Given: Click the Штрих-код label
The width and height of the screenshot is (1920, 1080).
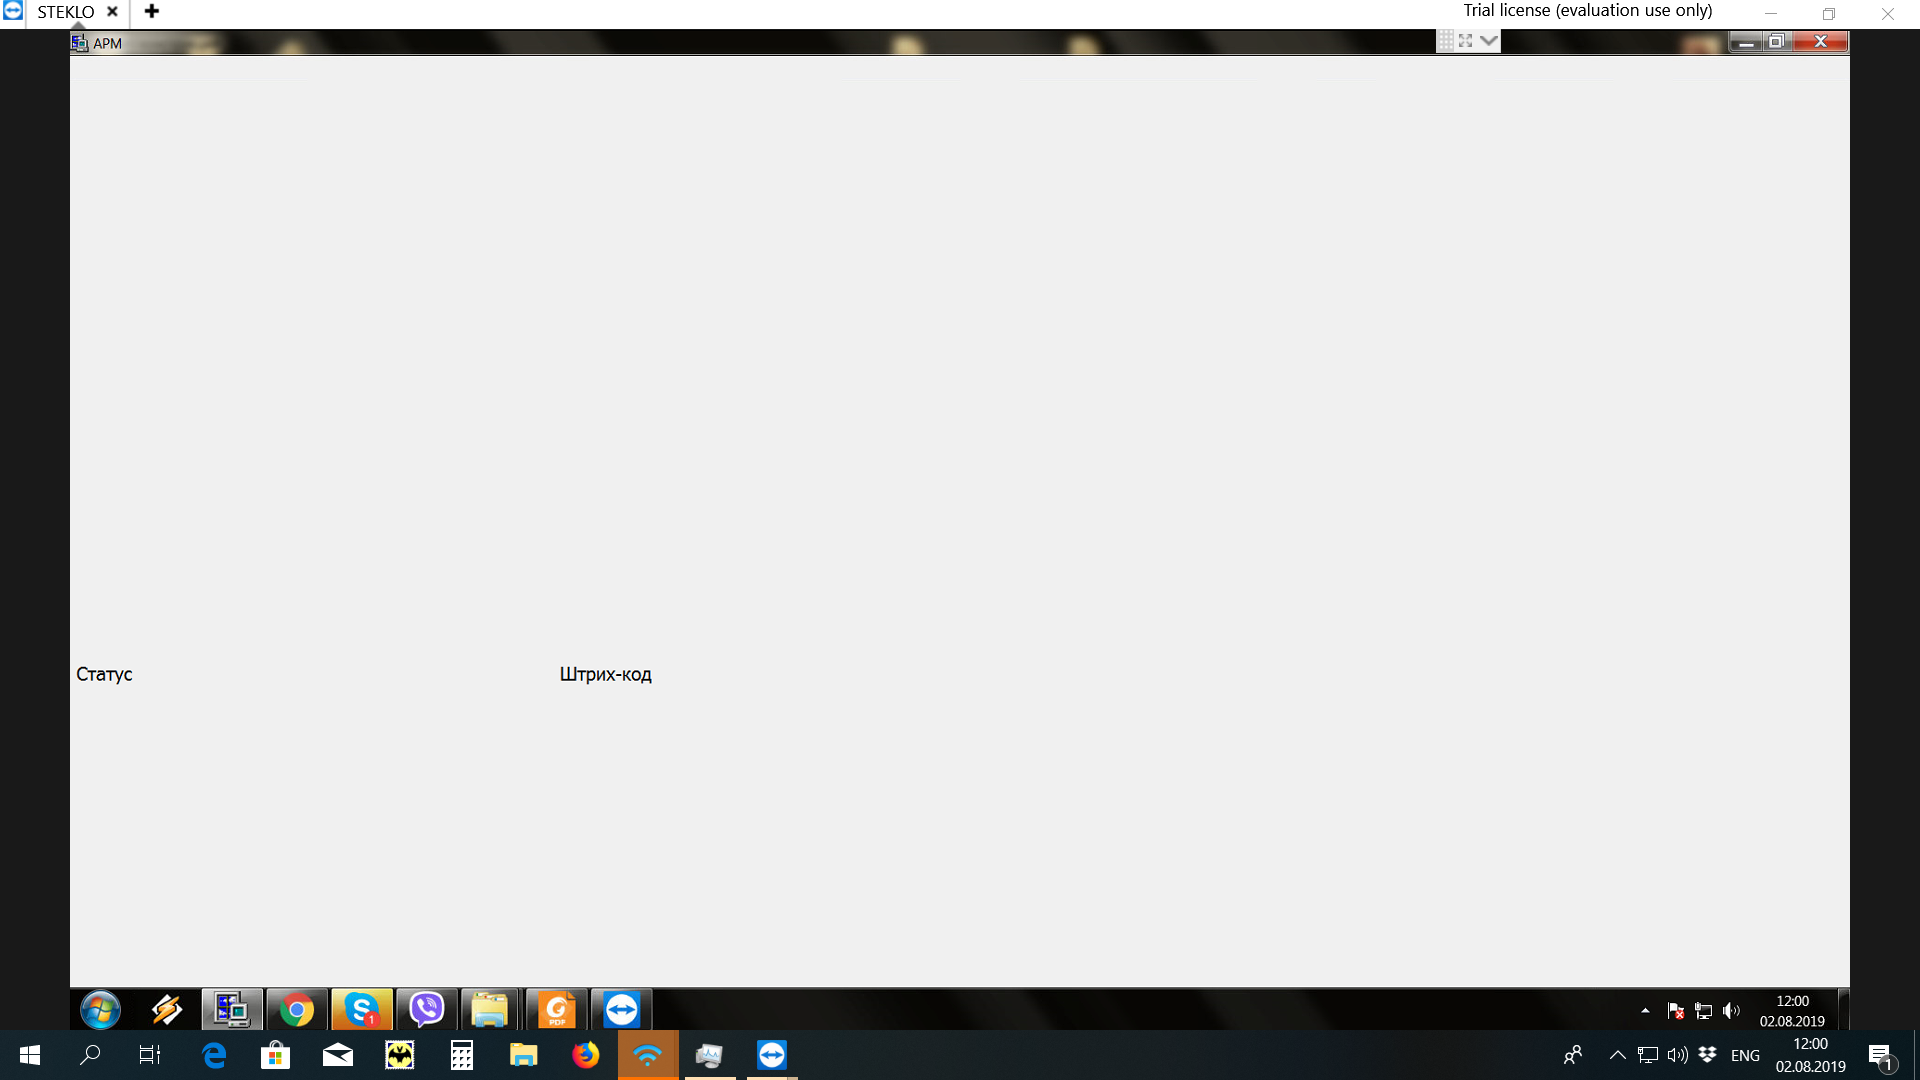Looking at the screenshot, I should coord(605,674).
